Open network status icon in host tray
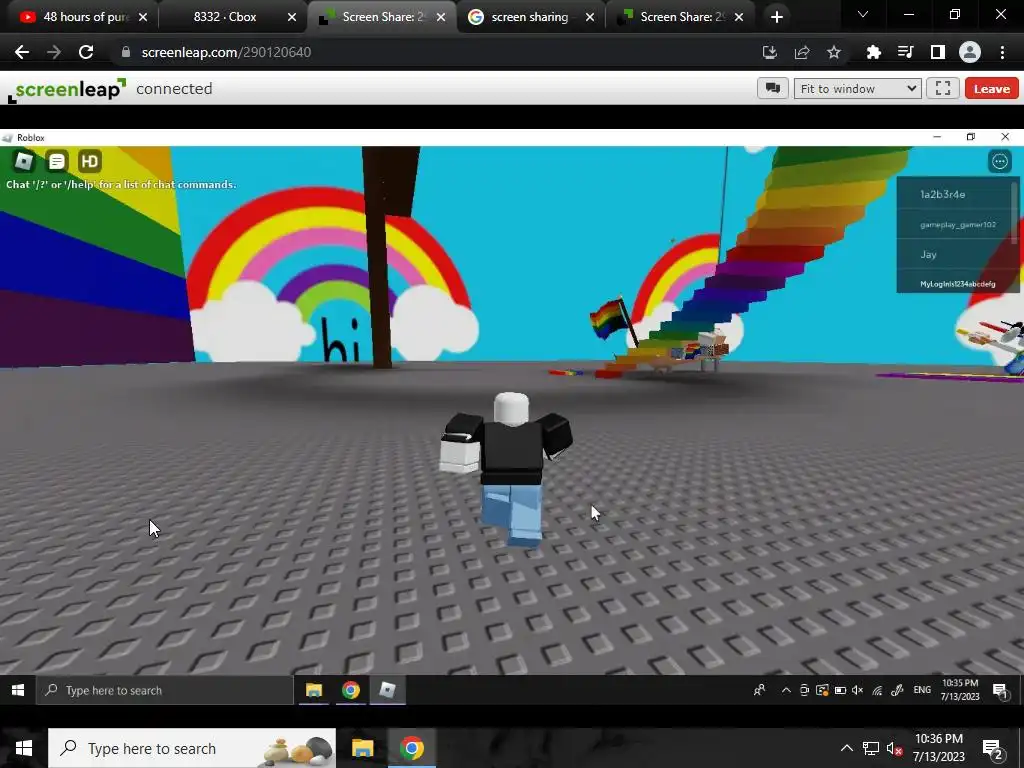Image resolution: width=1024 pixels, height=768 pixels. click(871, 748)
